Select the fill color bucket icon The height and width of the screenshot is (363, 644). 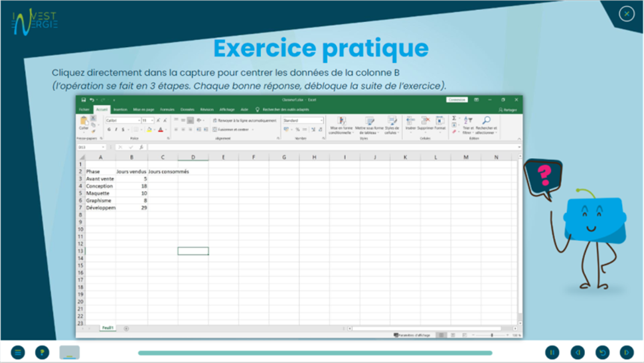click(x=150, y=130)
